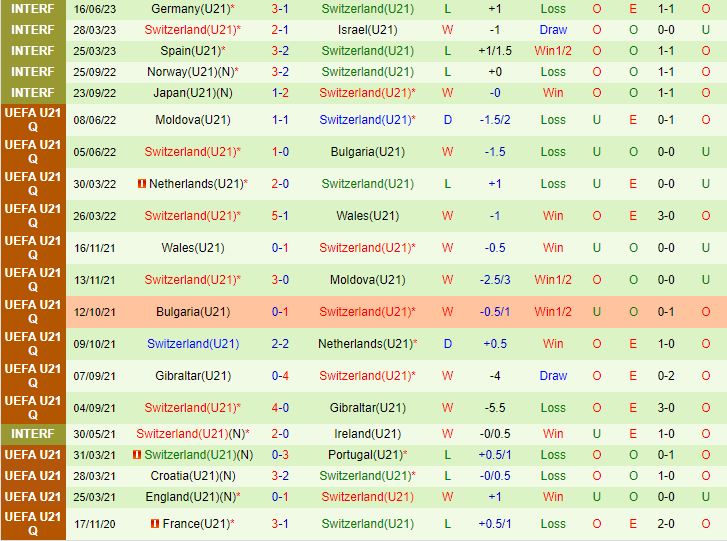The width and height of the screenshot is (727, 541).
Task: Open Israel(U21) team page
Action: point(367,30)
